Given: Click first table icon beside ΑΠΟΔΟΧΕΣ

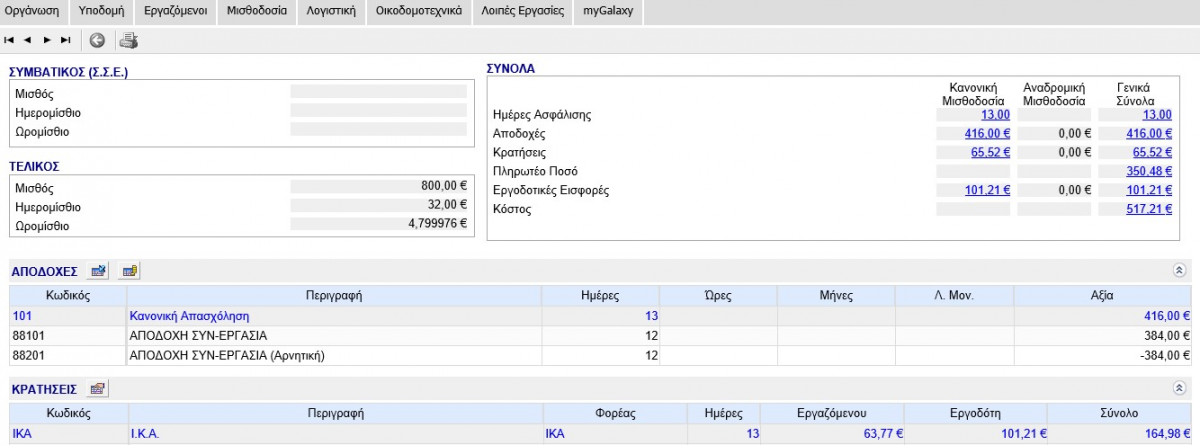Looking at the screenshot, I should 99,270.
